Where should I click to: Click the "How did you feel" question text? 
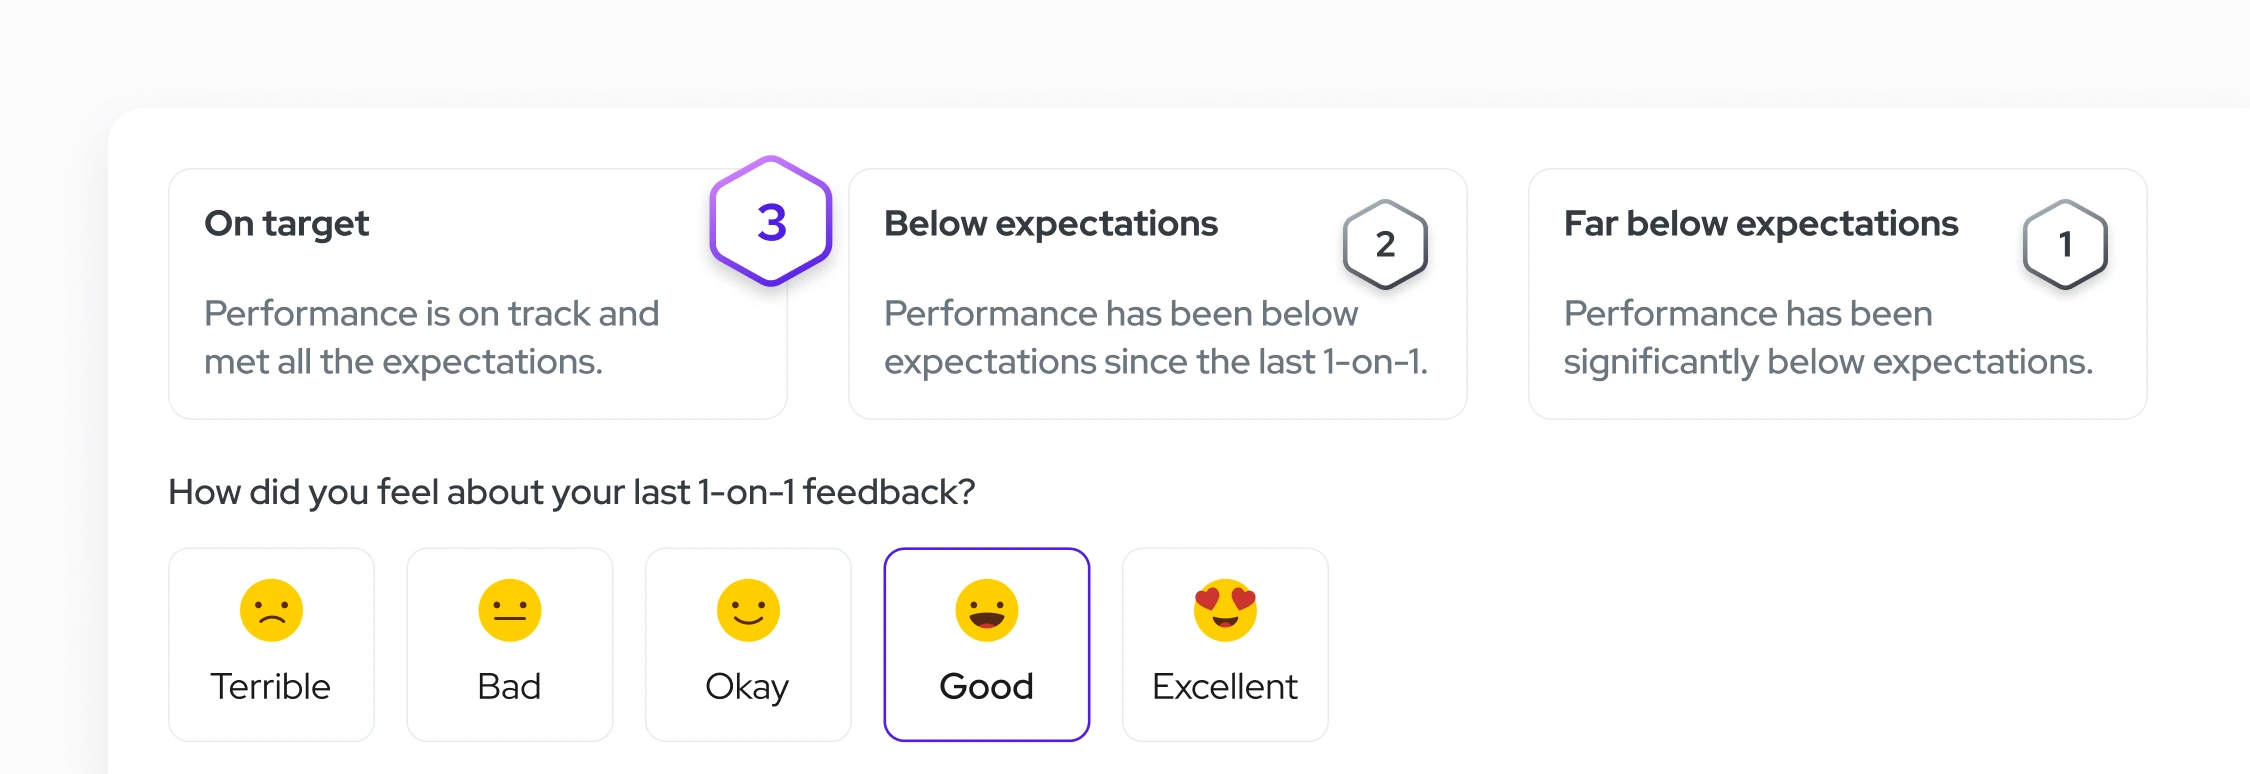(572, 492)
